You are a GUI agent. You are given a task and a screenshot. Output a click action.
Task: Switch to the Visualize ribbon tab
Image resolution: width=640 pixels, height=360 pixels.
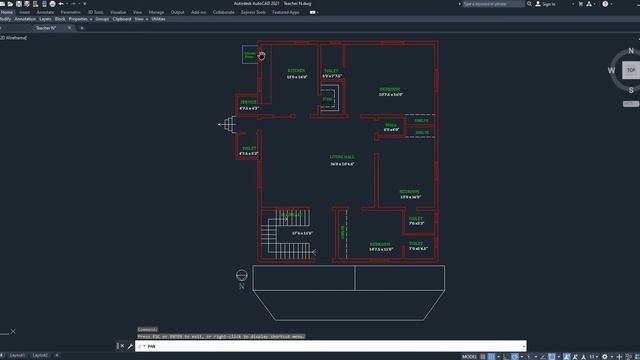[118, 12]
